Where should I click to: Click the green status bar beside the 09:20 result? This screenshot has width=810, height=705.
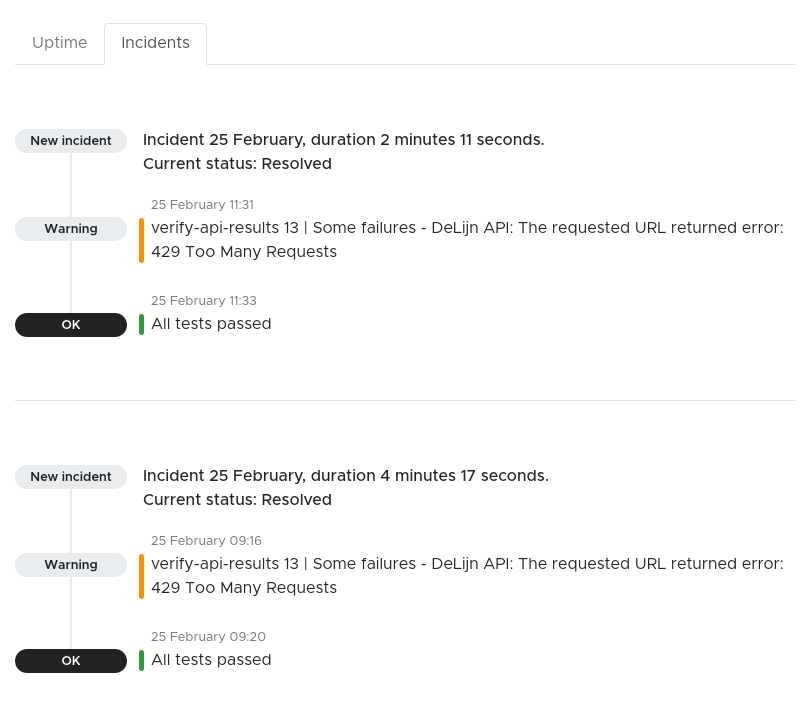[x=142, y=660]
